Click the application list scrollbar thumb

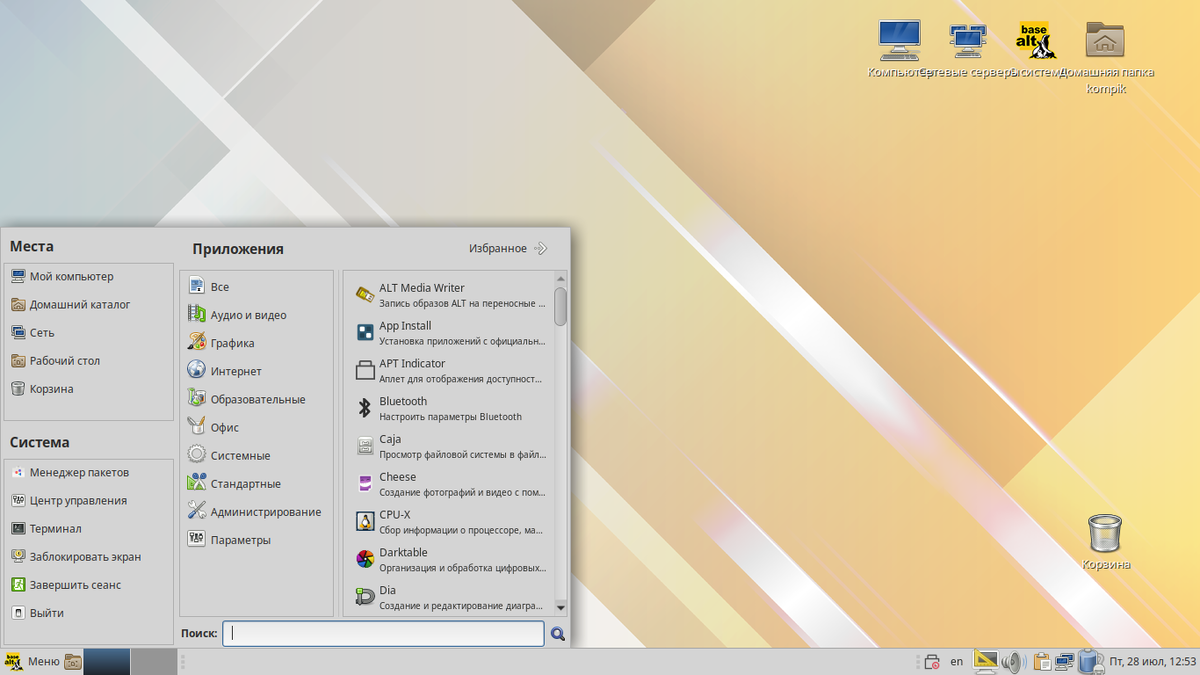coord(560,306)
